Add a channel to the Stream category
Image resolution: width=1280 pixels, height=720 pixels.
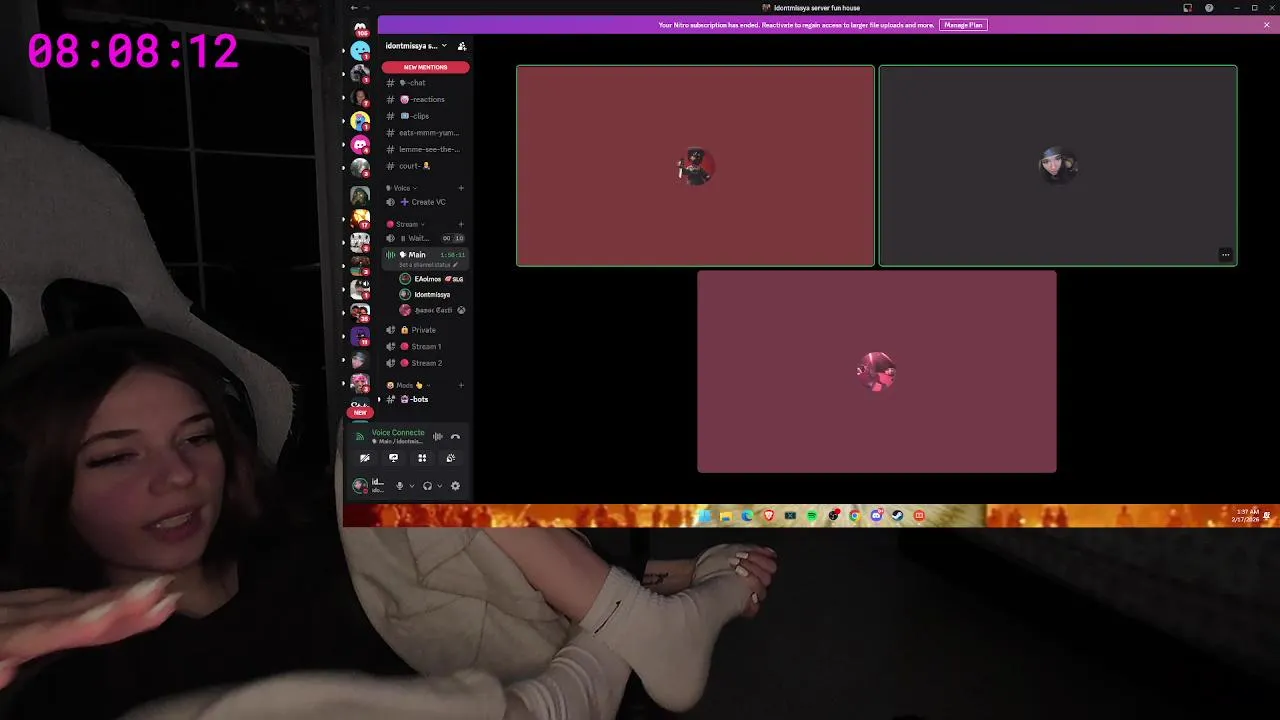[461, 224]
